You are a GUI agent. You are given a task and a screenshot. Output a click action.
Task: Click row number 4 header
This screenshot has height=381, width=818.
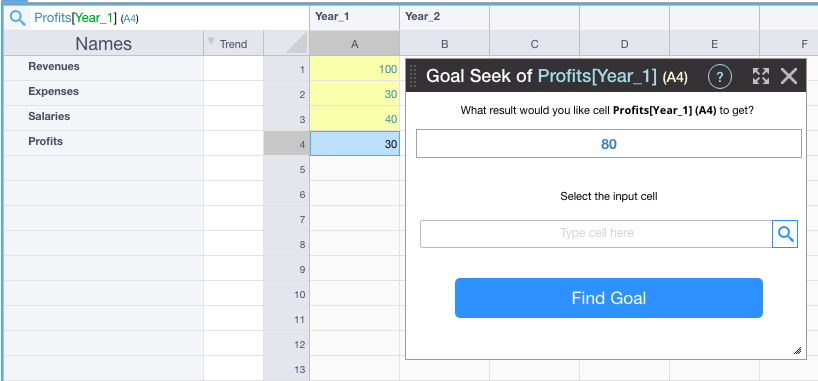point(286,144)
